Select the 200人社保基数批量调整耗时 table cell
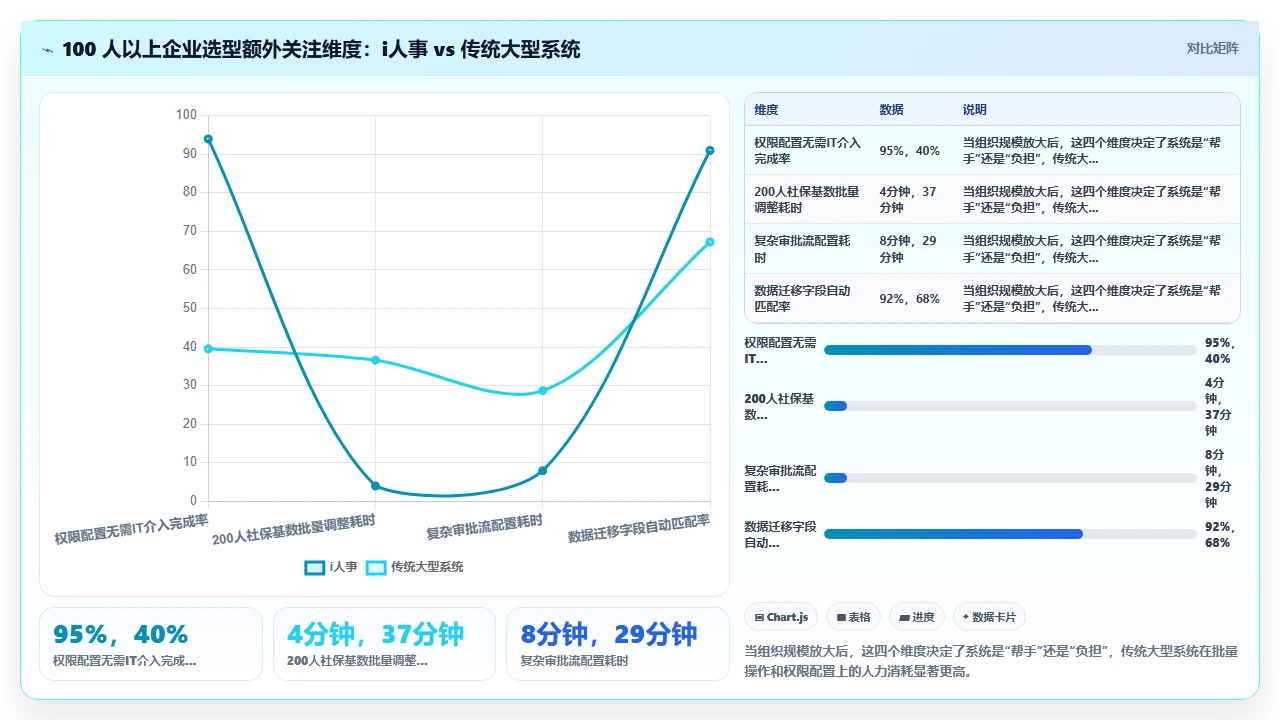The image size is (1280, 720). point(807,200)
